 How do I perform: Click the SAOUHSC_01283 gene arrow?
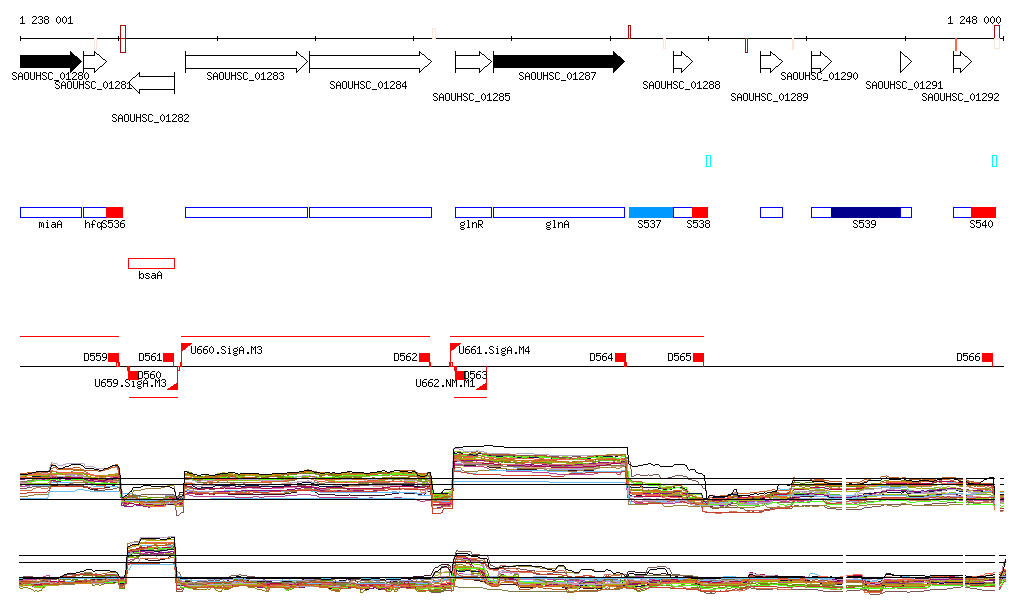click(x=247, y=62)
